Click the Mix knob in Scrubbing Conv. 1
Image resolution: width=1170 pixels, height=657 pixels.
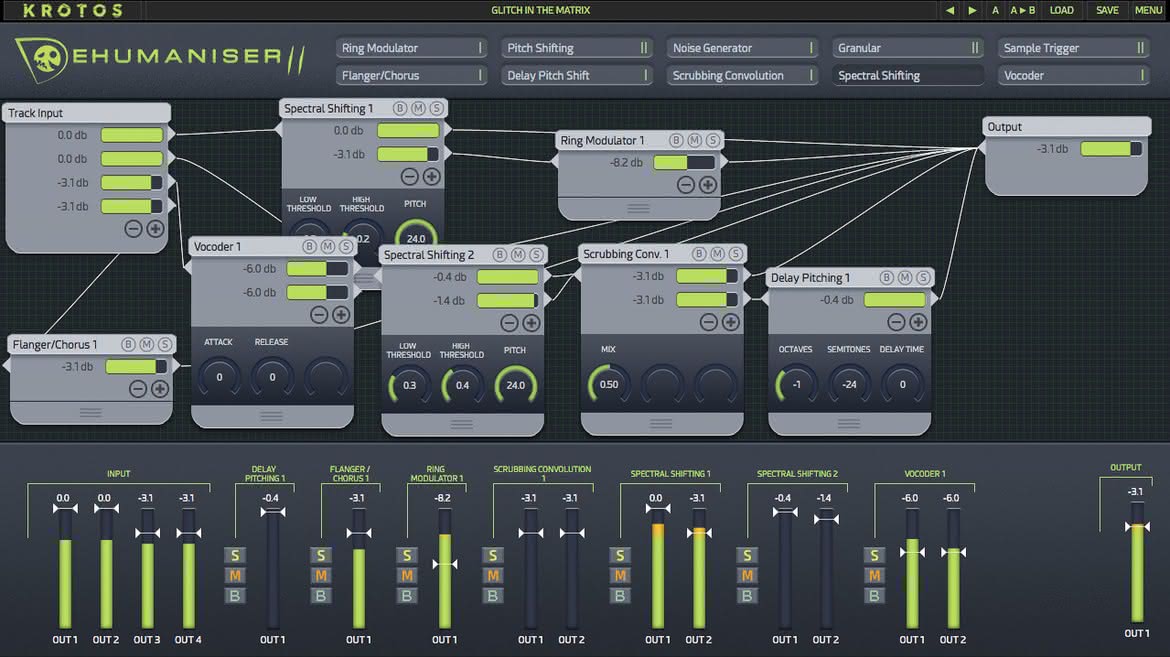pyautogui.click(x=609, y=384)
